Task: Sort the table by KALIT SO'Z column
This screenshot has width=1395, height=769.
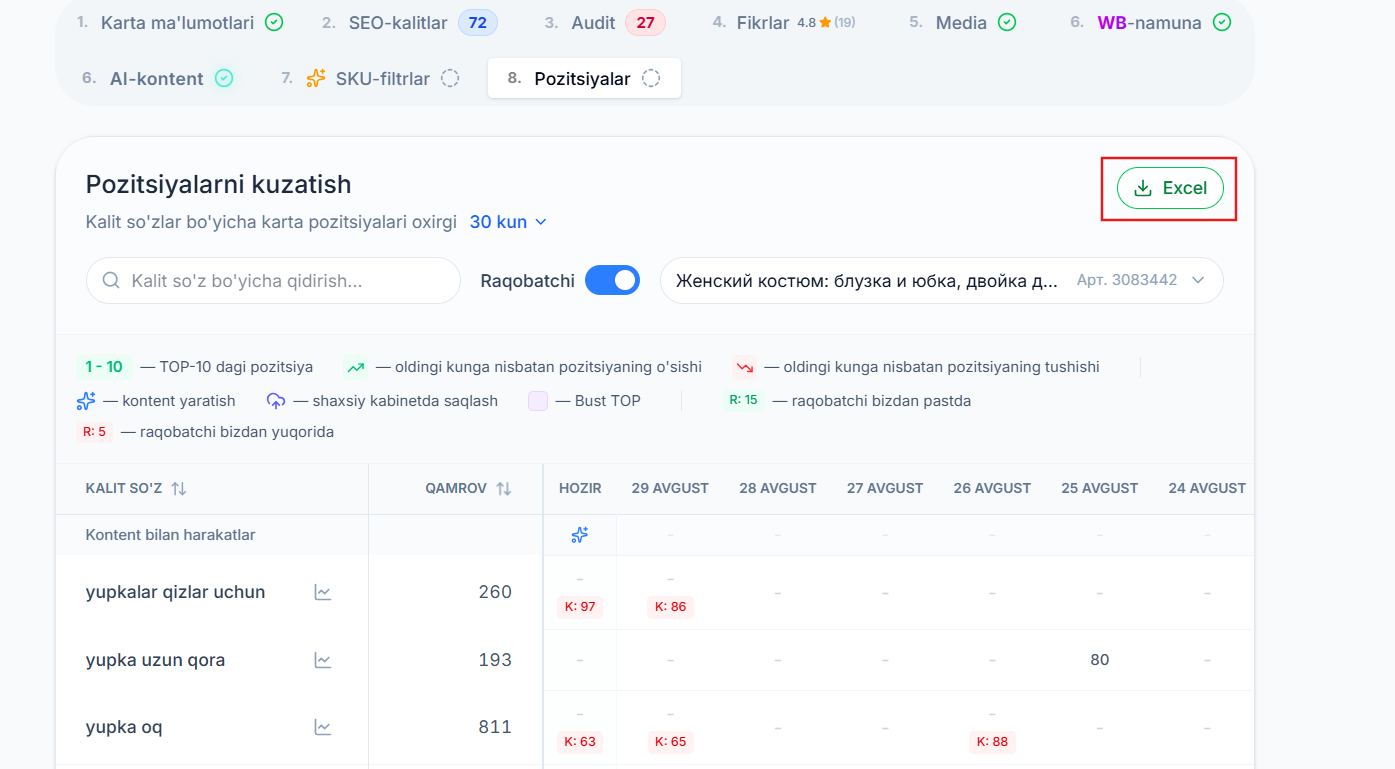Action: 178,489
